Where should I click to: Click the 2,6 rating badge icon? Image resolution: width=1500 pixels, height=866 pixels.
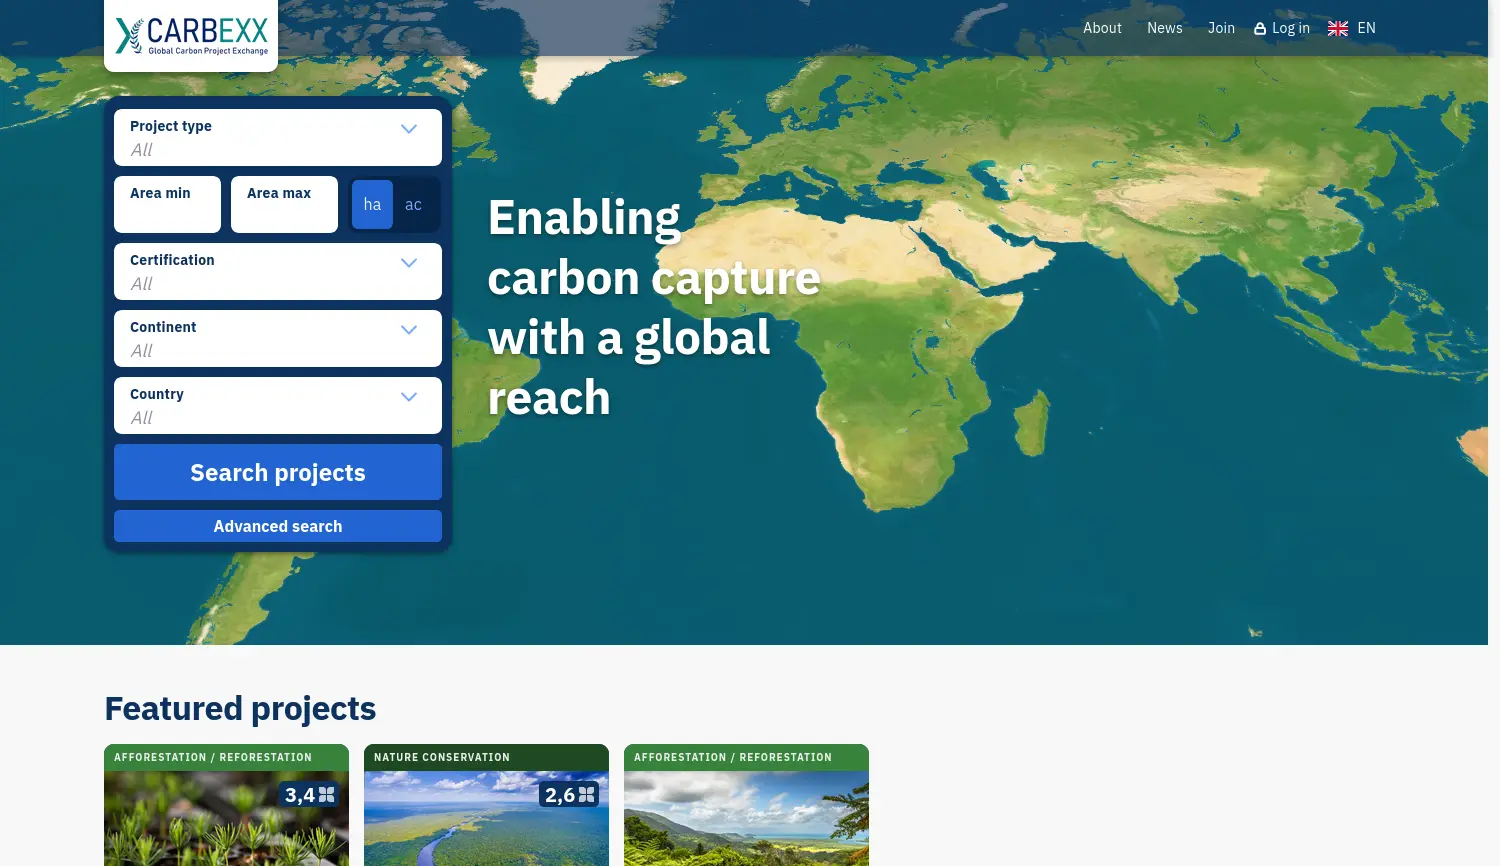(587, 795)
